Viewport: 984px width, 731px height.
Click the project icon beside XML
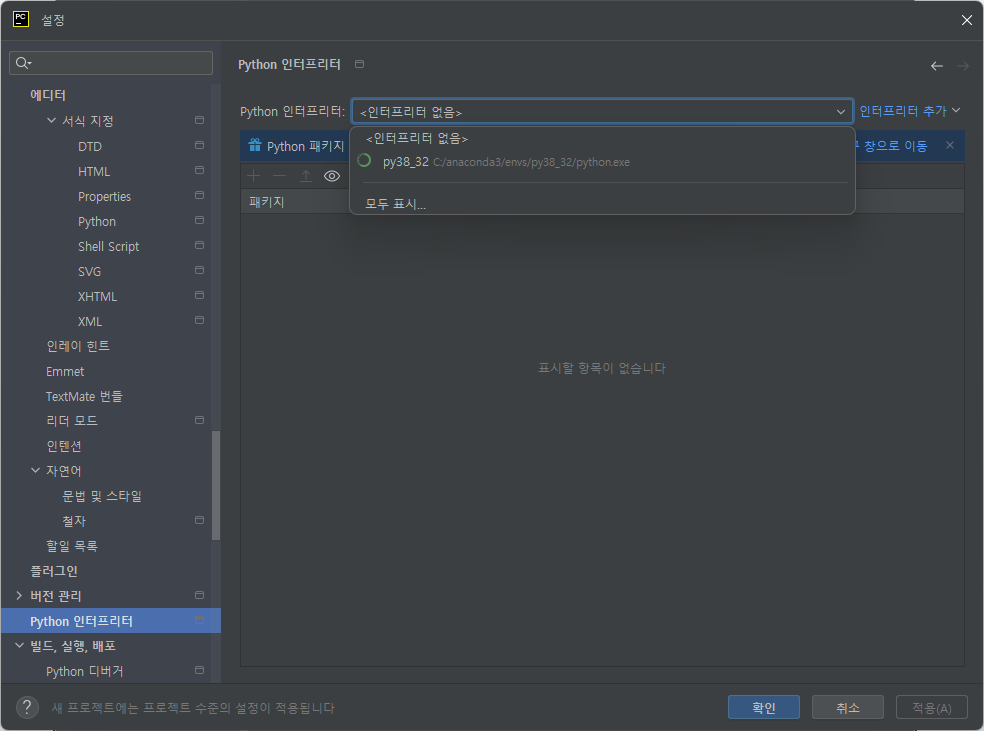click(200, 320)
